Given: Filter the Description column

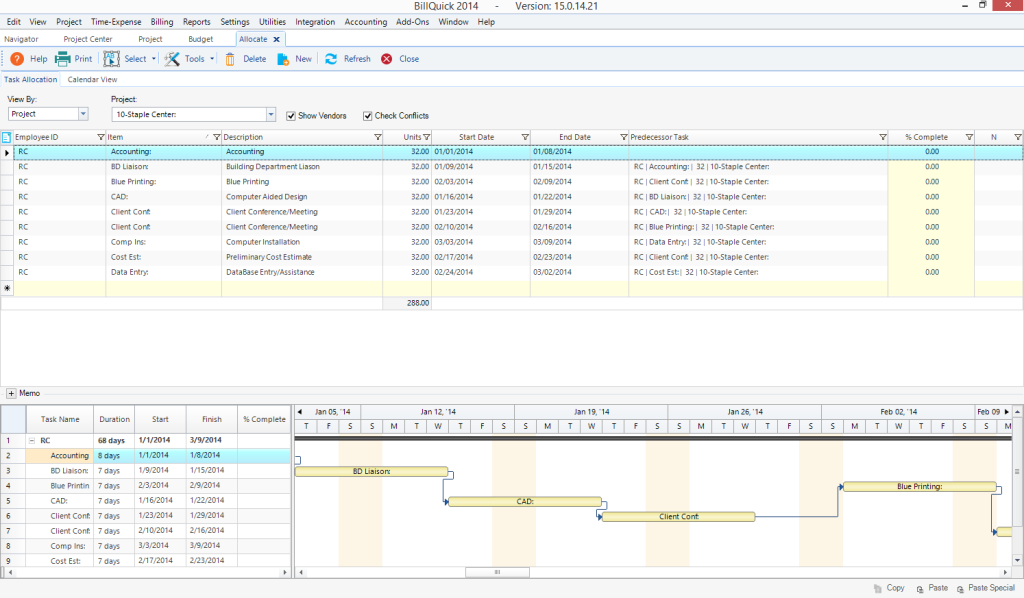Looking at the screenshot, I should (x=377, y=137).
